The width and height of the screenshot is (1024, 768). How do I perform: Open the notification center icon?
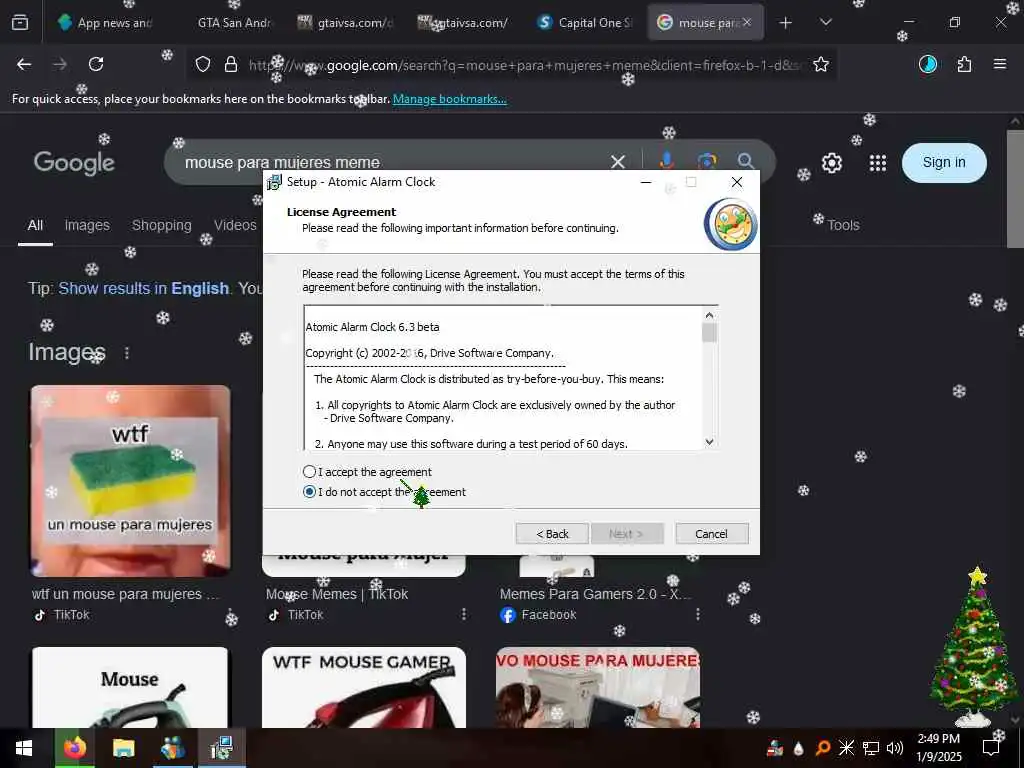991,748
